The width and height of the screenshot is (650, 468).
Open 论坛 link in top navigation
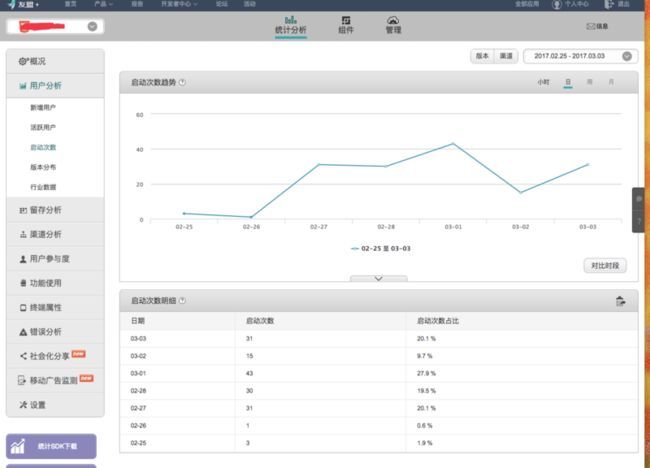coord(222,4)
